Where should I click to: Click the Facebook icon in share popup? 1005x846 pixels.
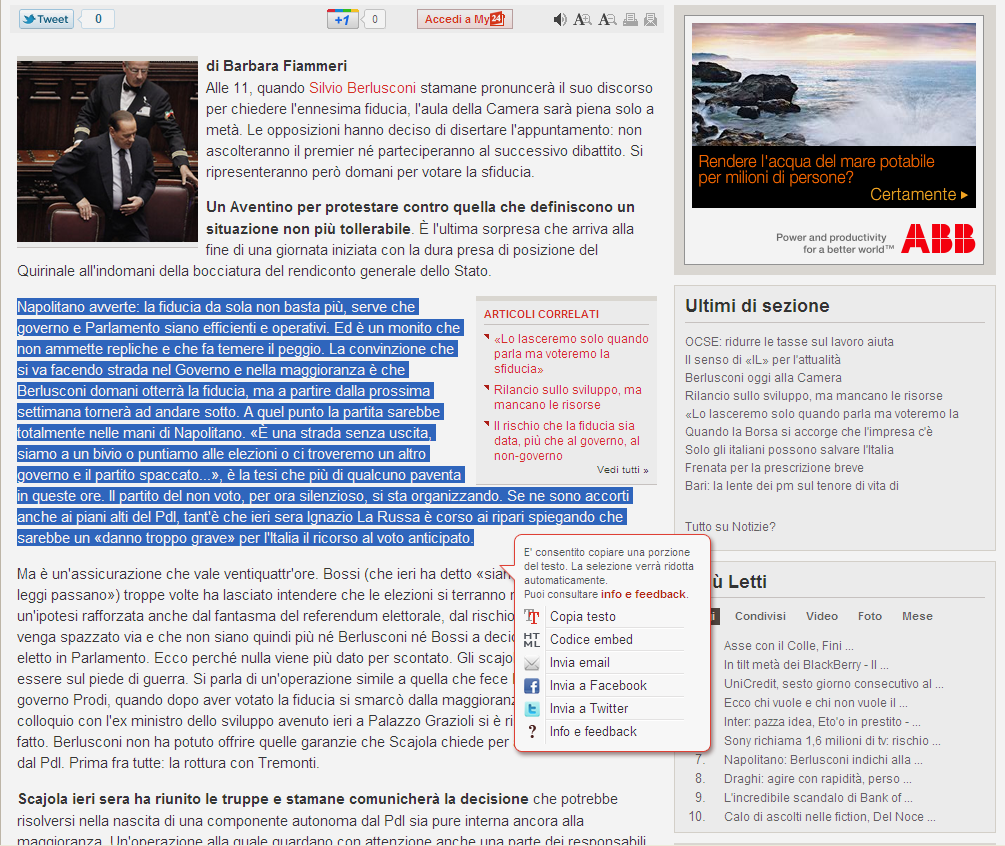[x=532, y=686]
